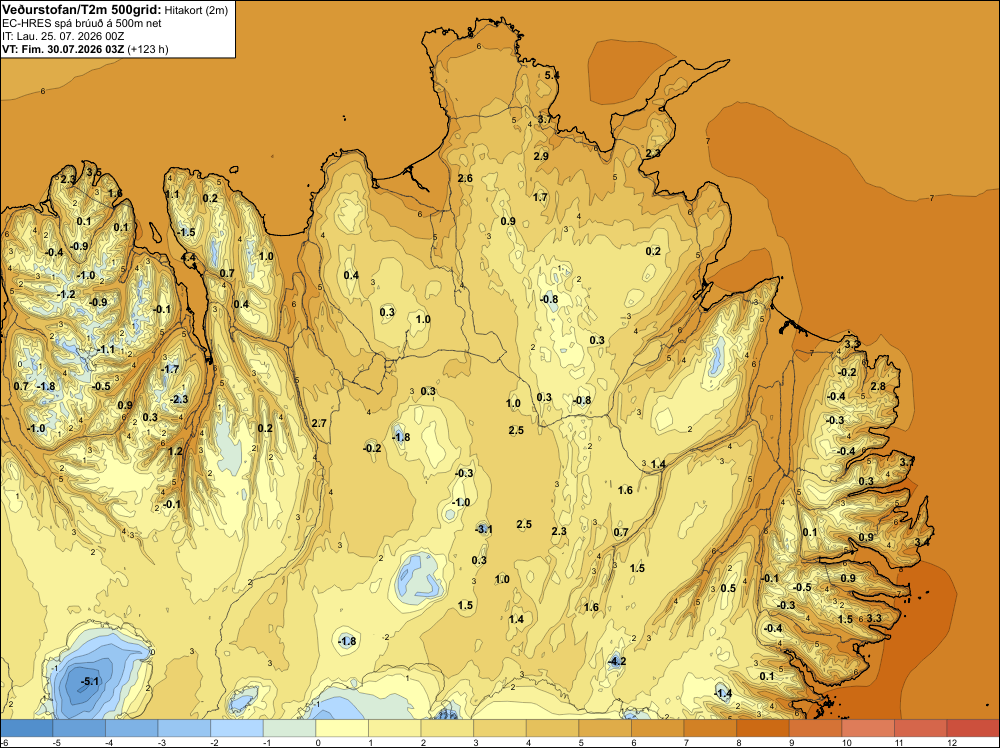The height and width of the screenshot is (748, 1000).
Task: Click the -1.2 temperature value
Action: (x=66, y=294)
